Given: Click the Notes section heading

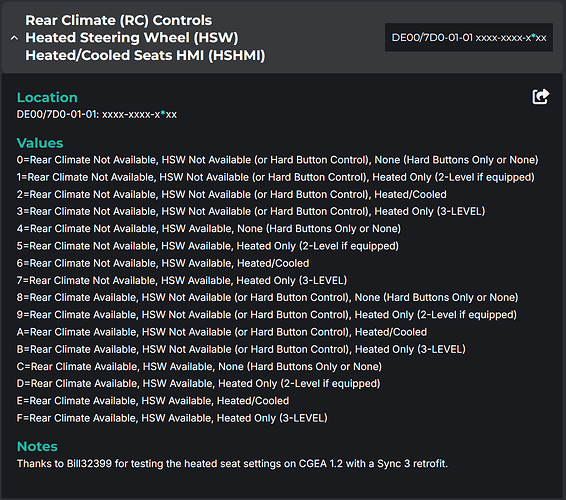Looking at the screenshot, I should (37, 447).
